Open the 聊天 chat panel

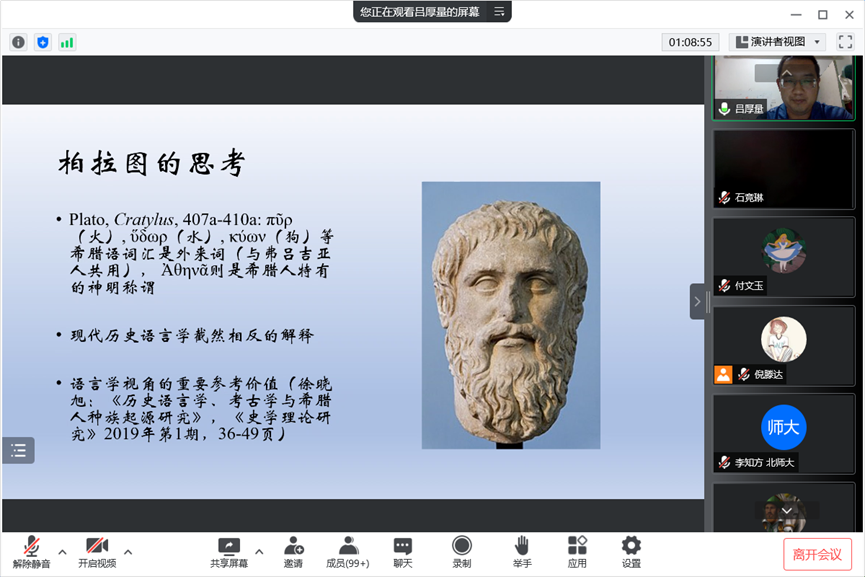(x=402, y=551)
